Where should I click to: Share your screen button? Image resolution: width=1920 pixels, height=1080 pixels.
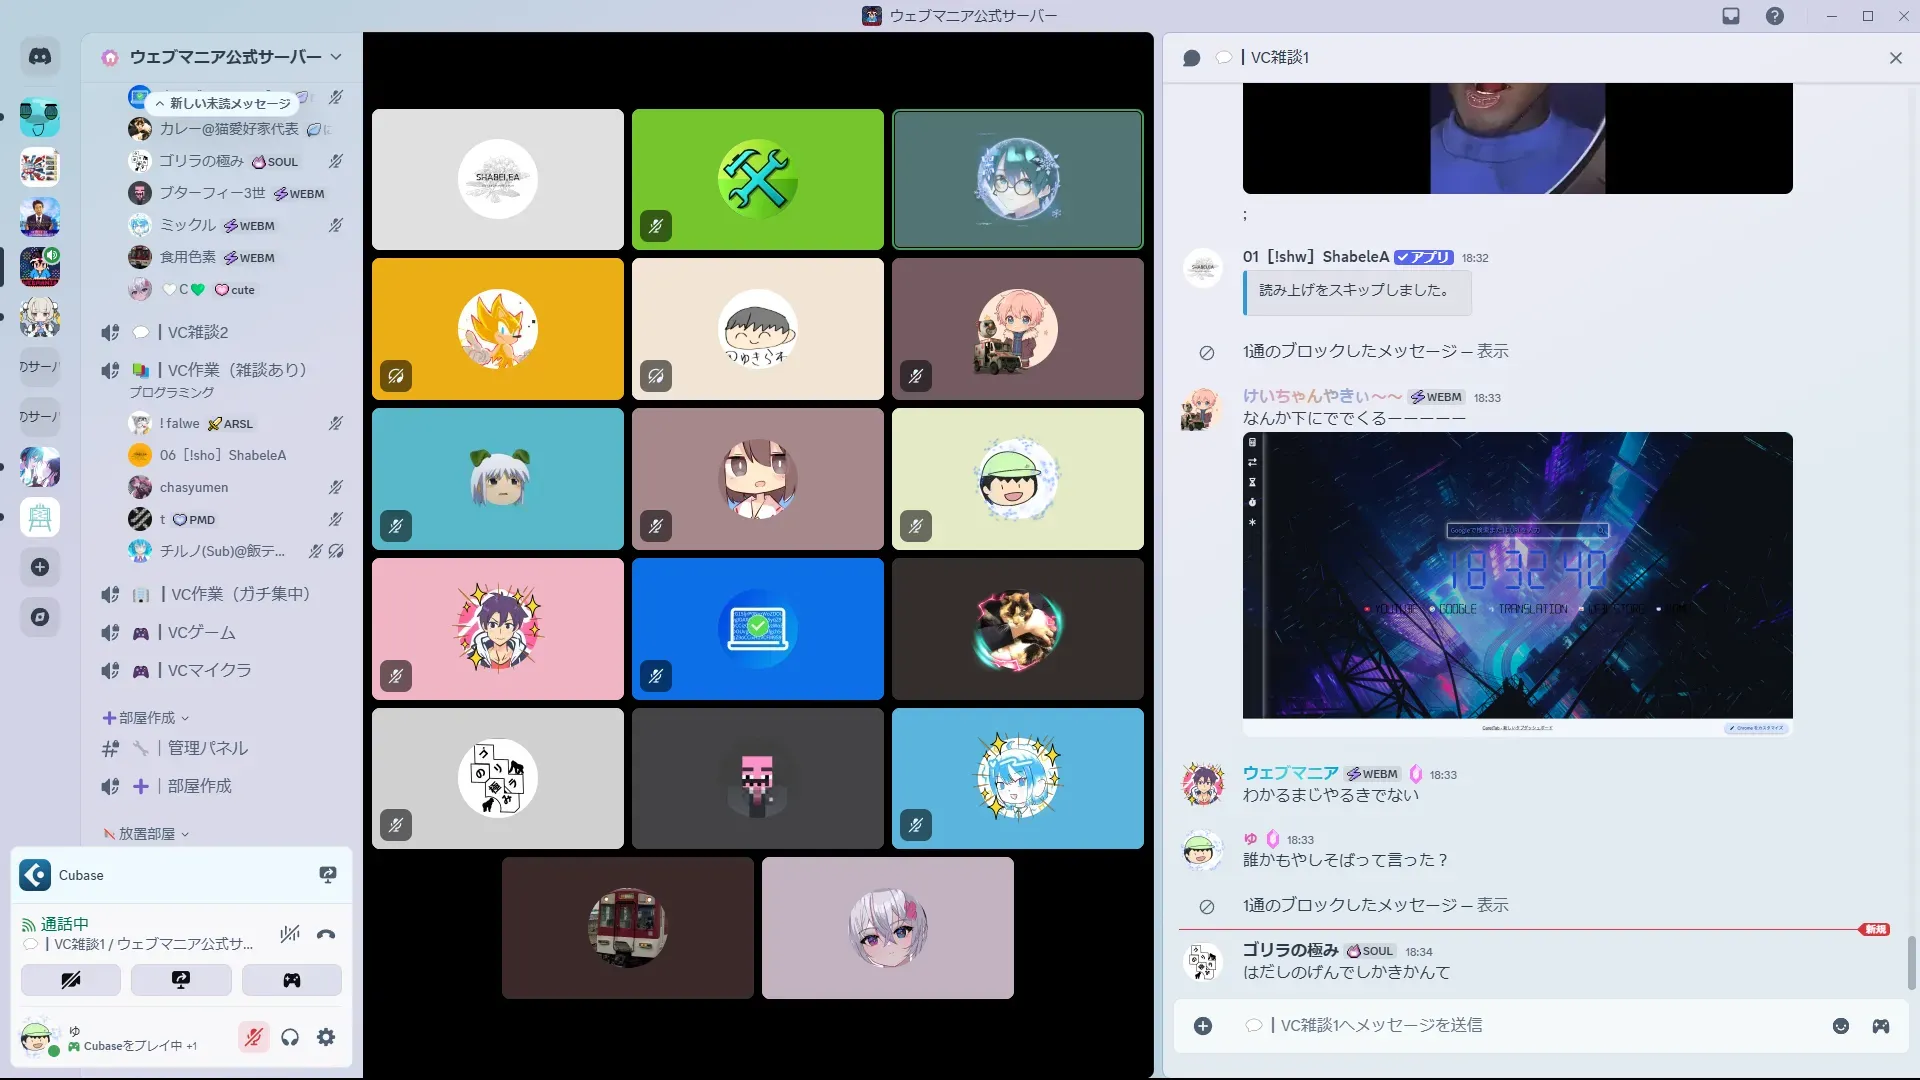point(181,980)
